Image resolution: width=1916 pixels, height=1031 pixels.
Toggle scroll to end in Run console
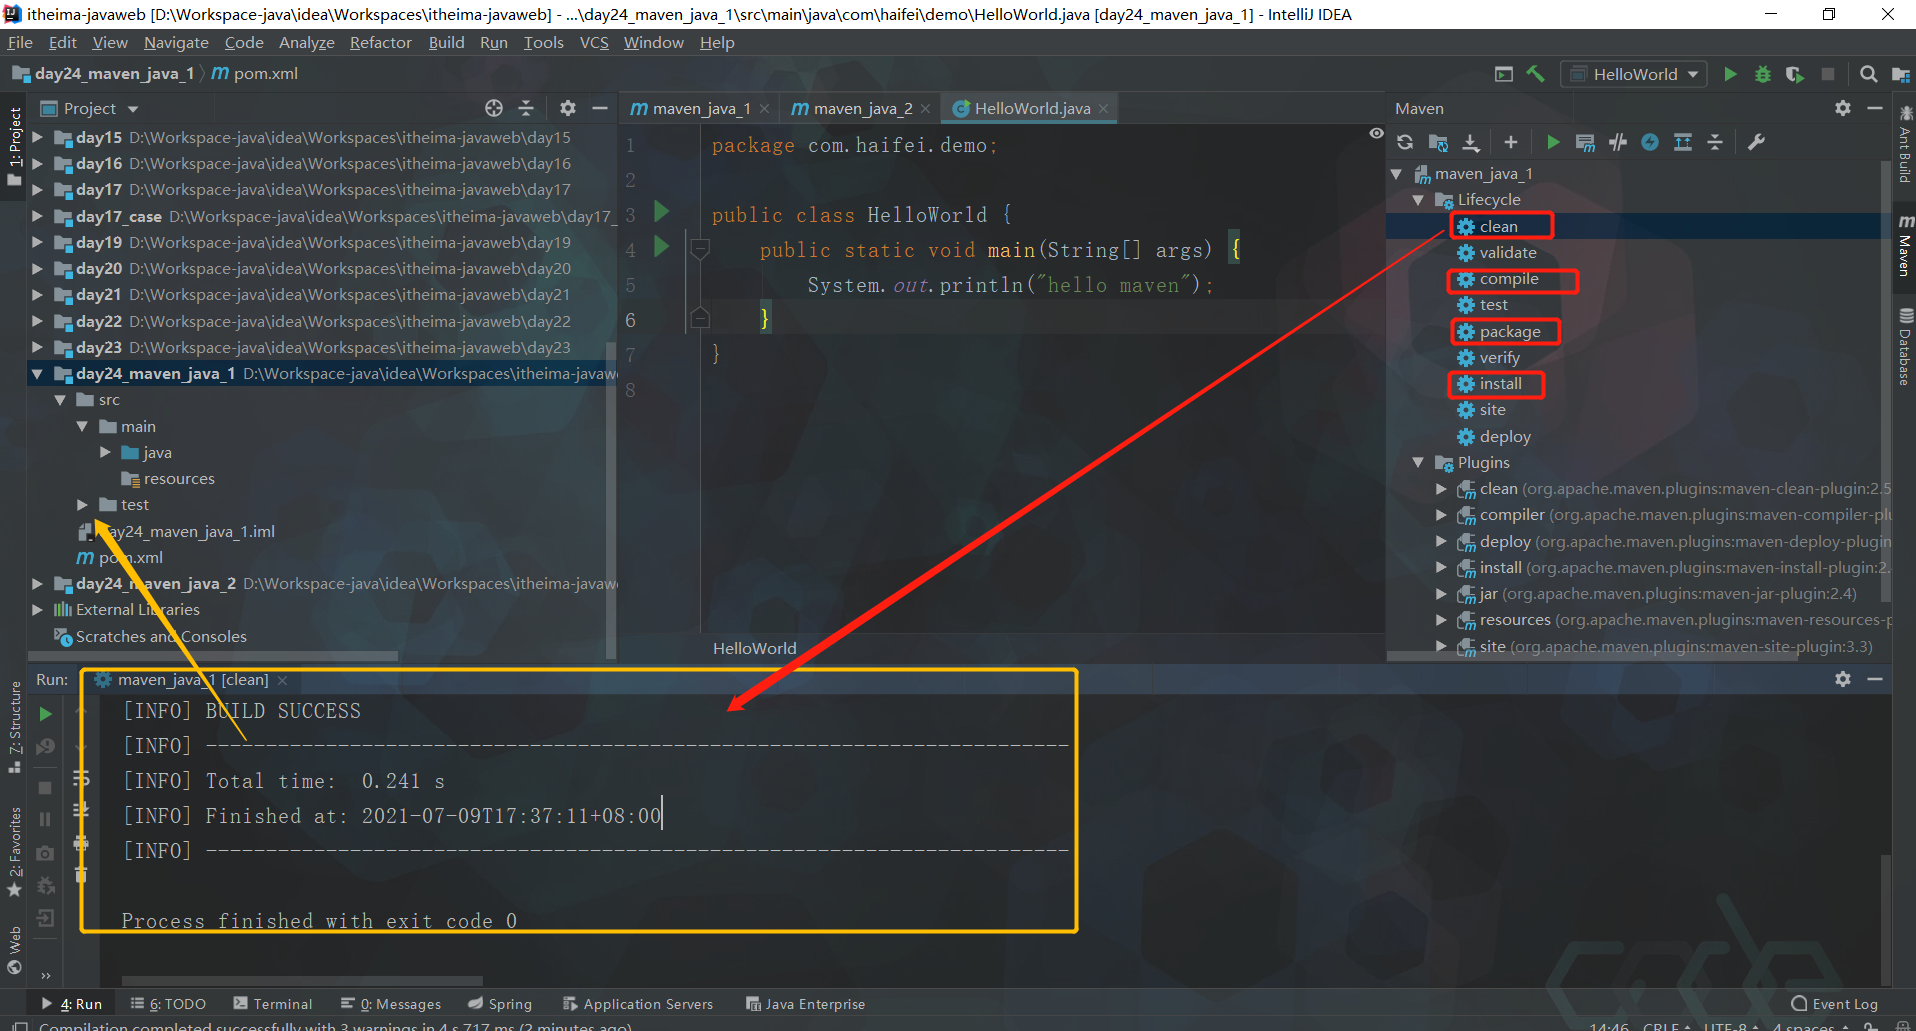click(x=81, y=810)
